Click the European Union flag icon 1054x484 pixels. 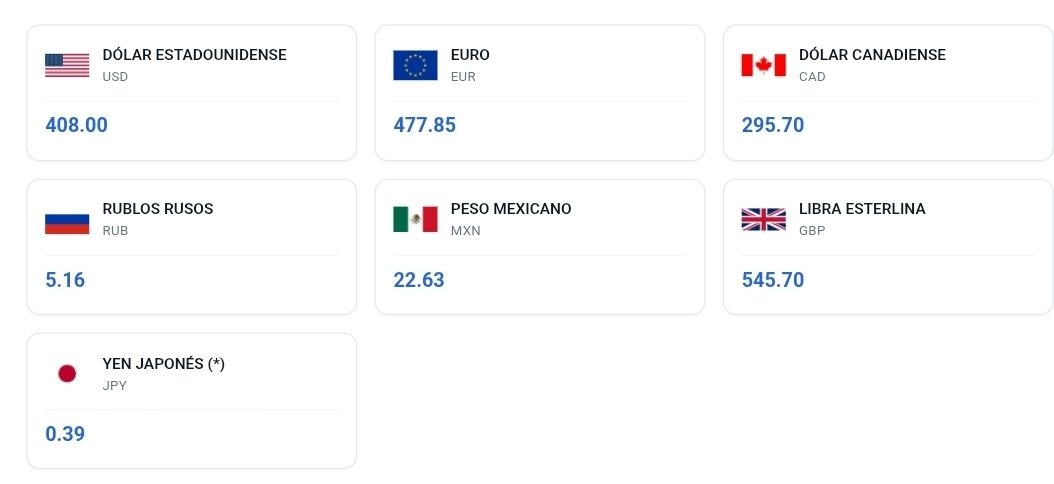415,65
